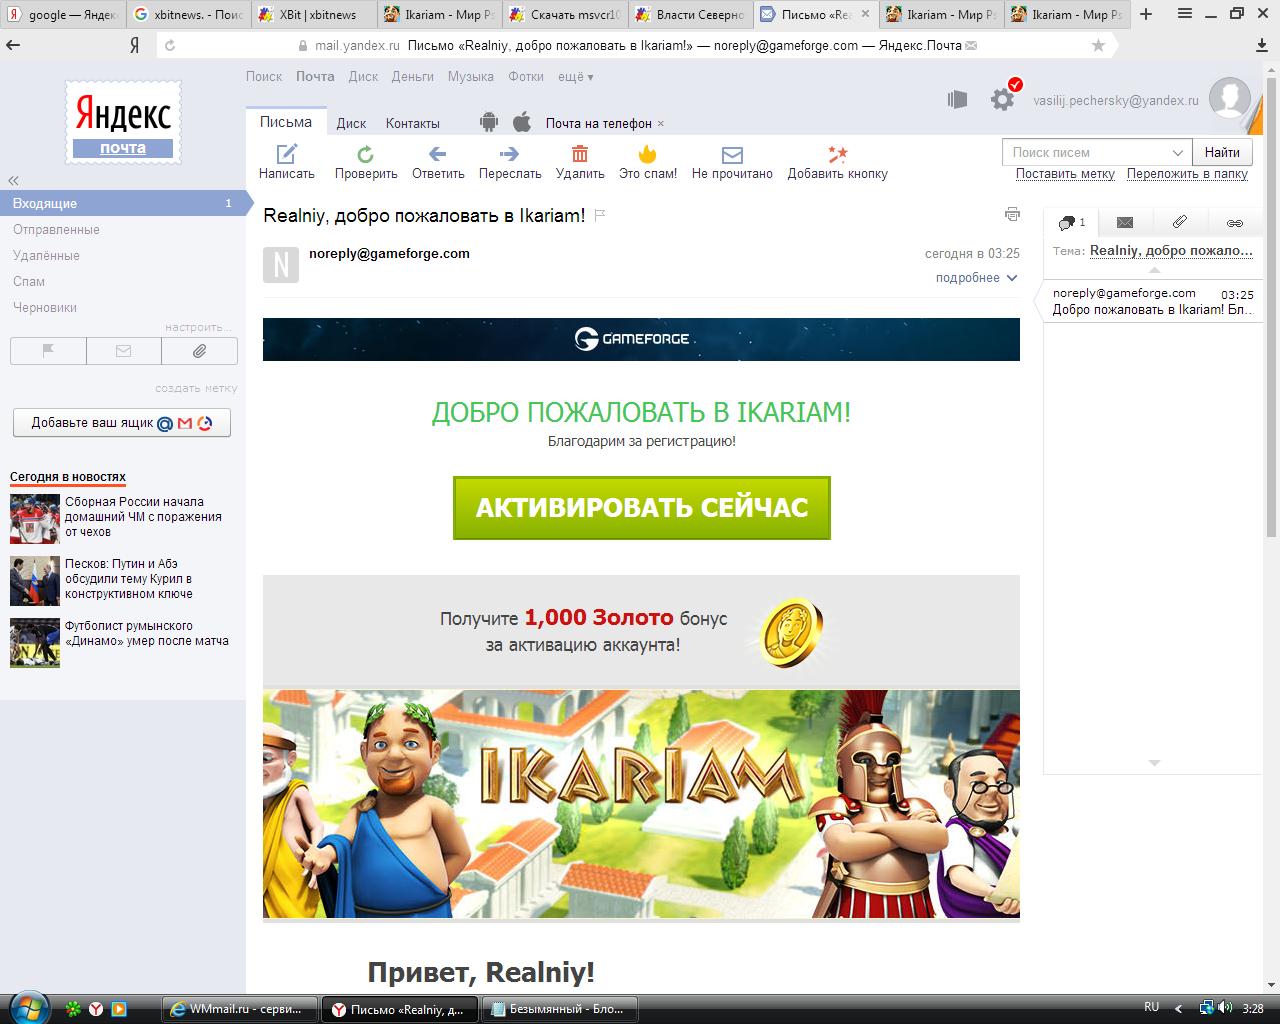Open the Диск tab
The height and width of the screenshot is (1024, 1280).
pos(351,123)
